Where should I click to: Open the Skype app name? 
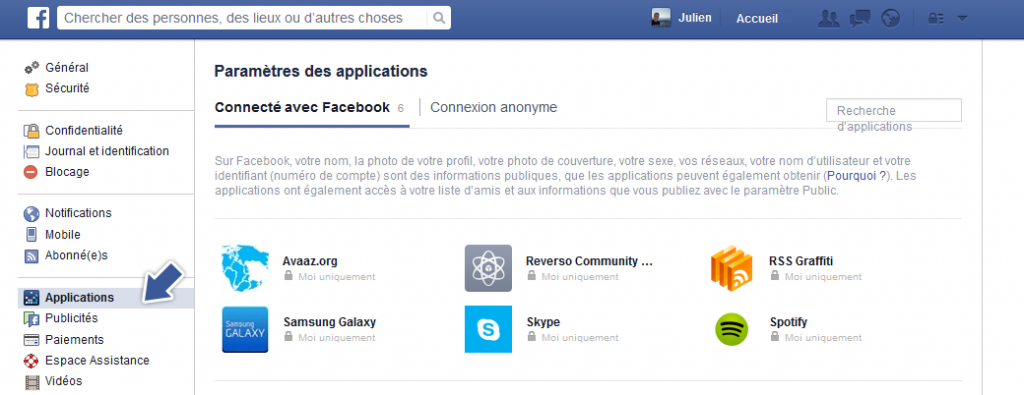coord(543,322)
